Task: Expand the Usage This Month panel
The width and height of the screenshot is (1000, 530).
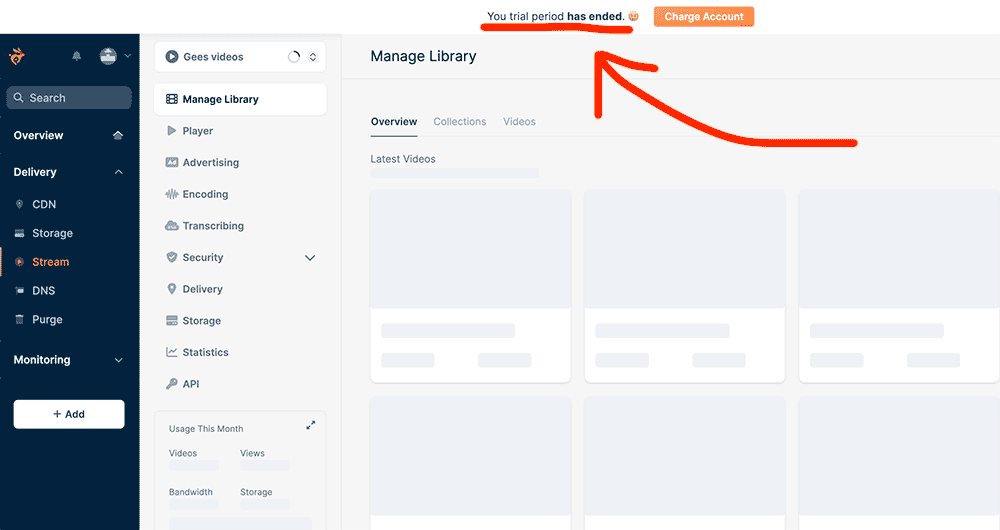Action: (311, 425)
